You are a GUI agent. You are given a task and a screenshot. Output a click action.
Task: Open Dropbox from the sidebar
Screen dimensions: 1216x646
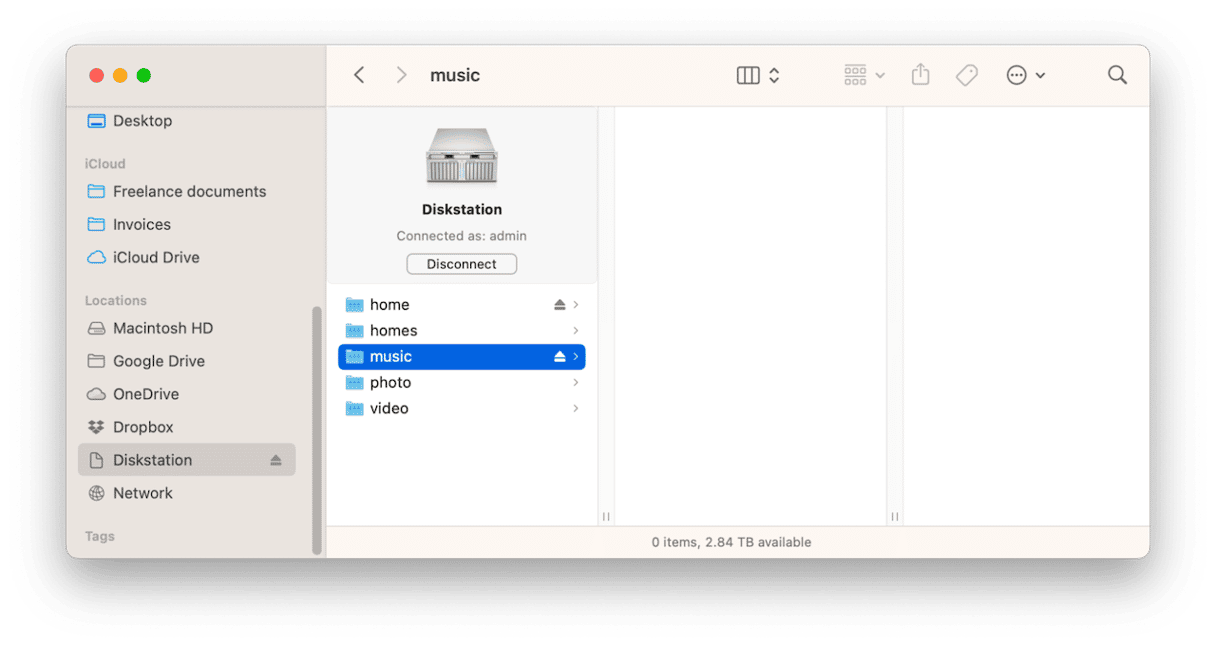[144, 427]
